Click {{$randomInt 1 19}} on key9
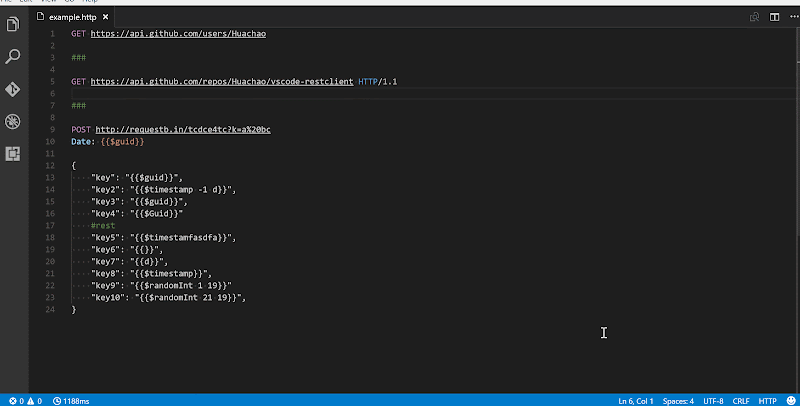 181,285
